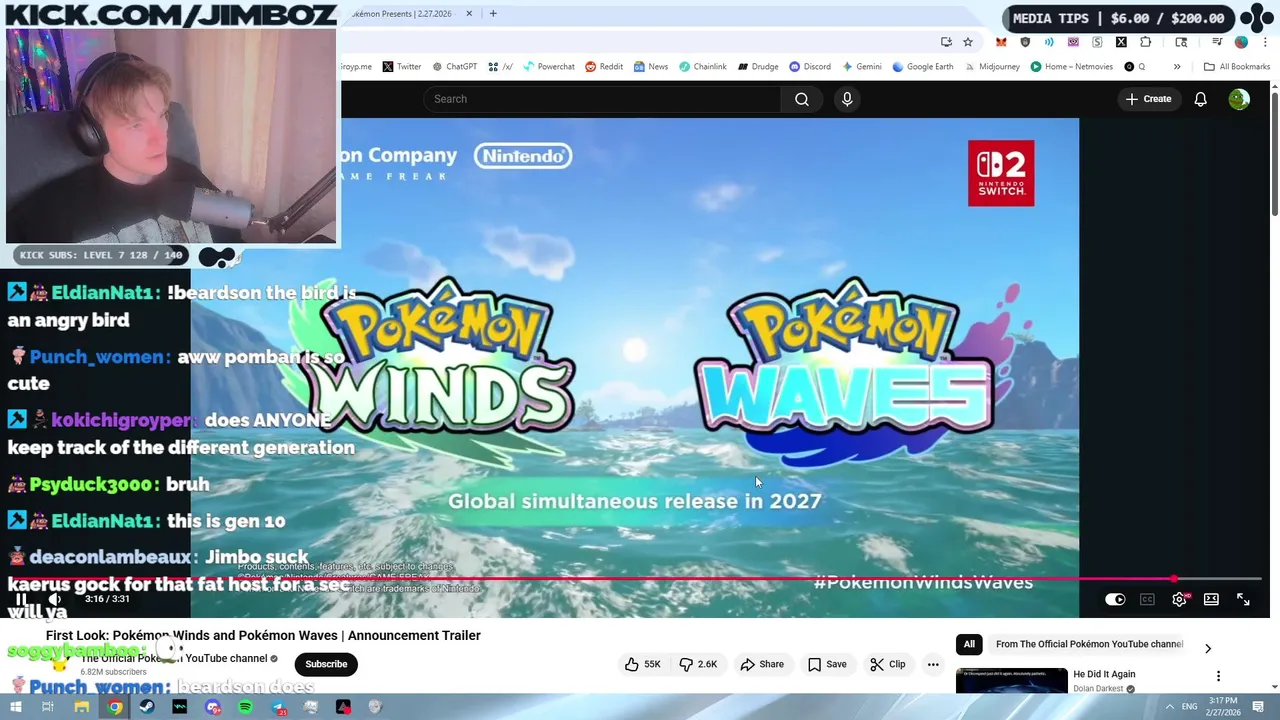Open Chrome three-dot menu

pyautogui.click(x=1265, y=42)
